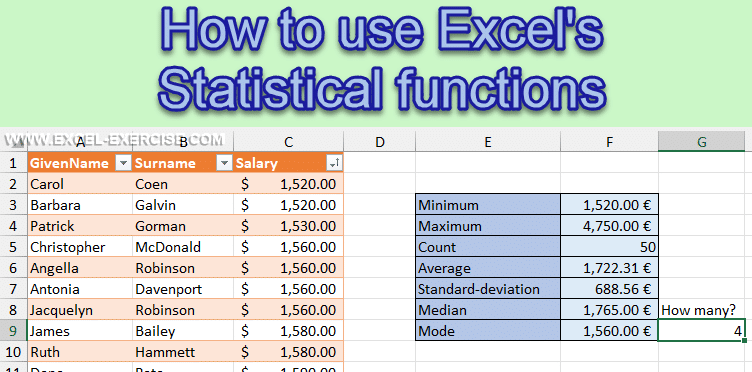Select the 1,765.00 € median value
This screenshot has height=372, width=752.
(609, 310)
